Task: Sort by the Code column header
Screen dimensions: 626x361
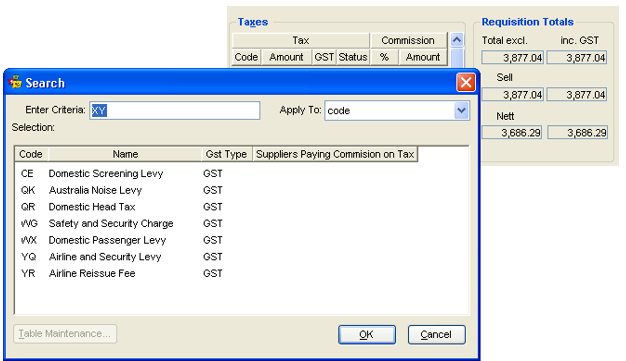Action: [31, 154]
